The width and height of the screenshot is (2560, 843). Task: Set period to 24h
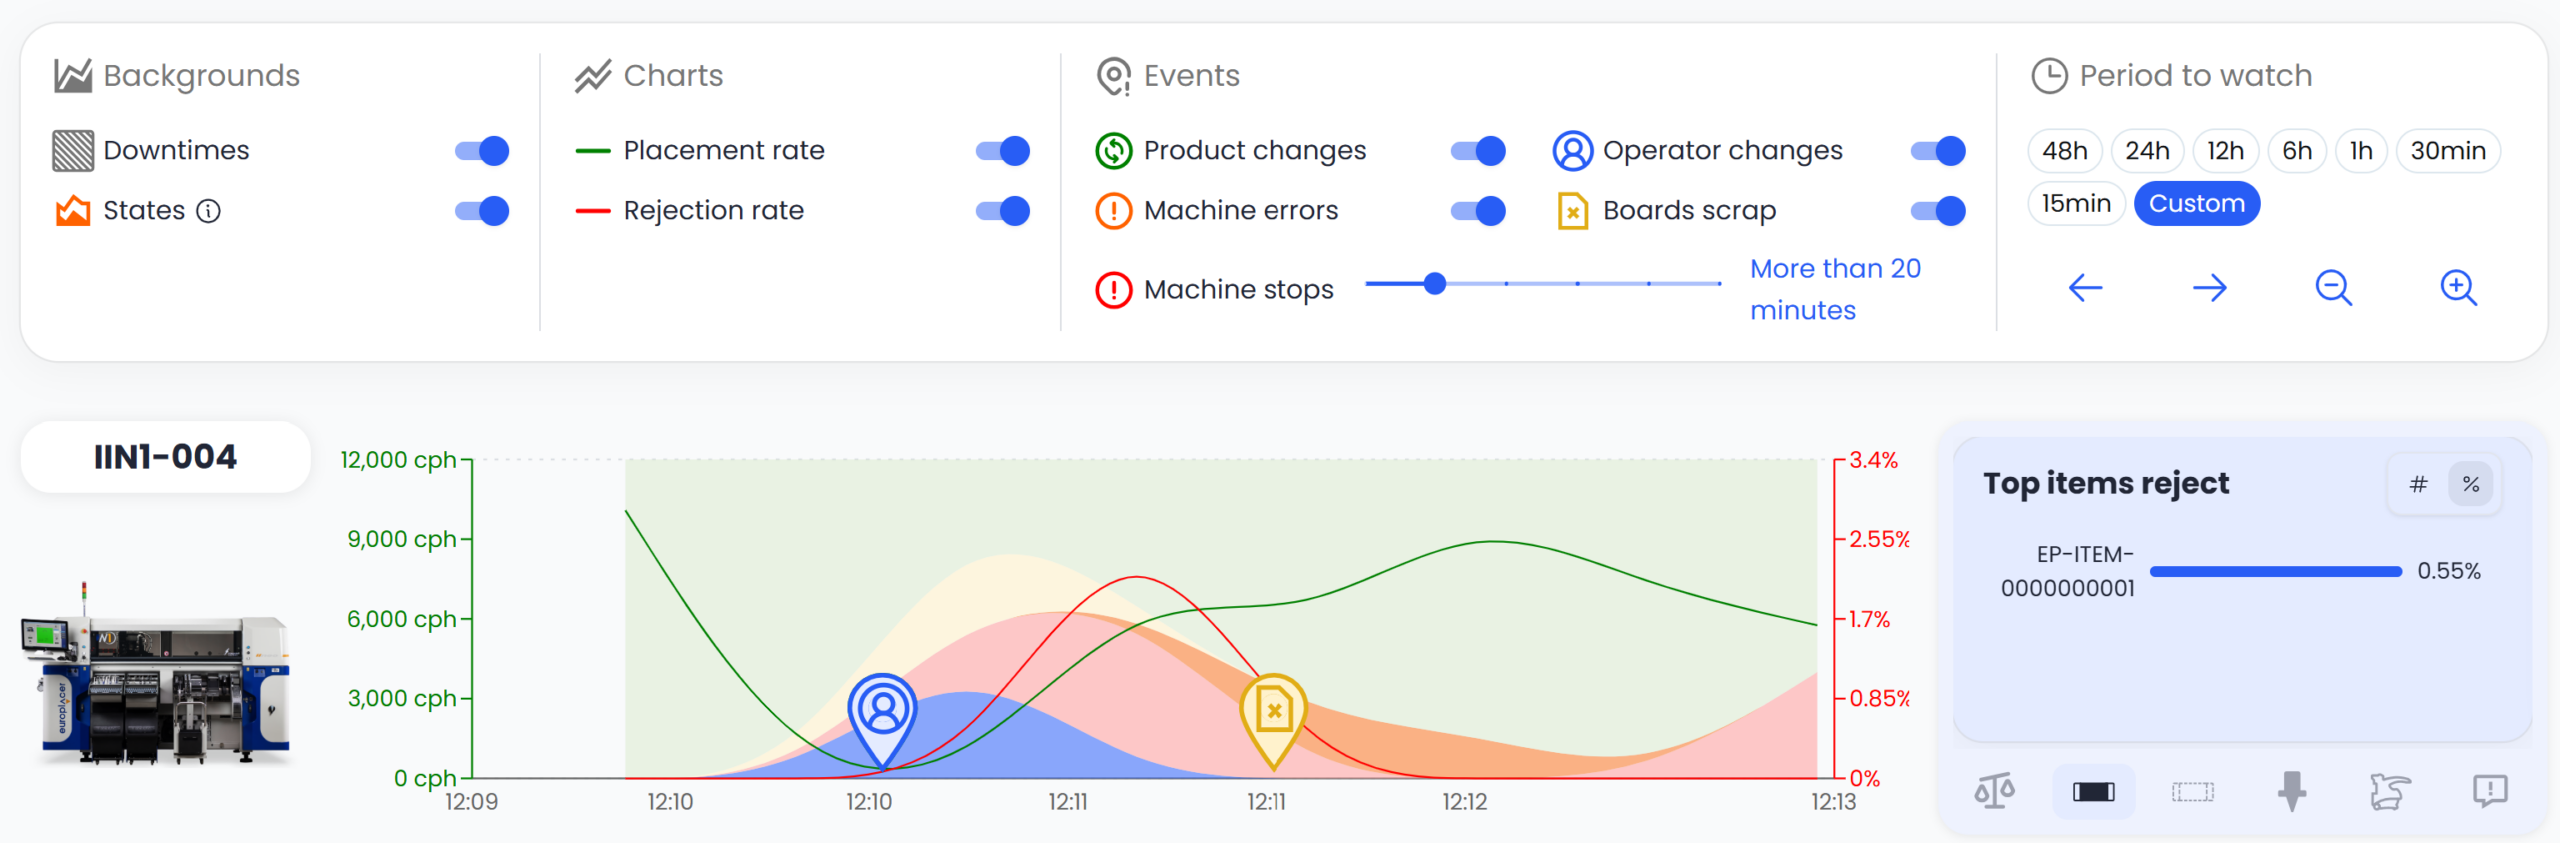tap(2147, 151)
